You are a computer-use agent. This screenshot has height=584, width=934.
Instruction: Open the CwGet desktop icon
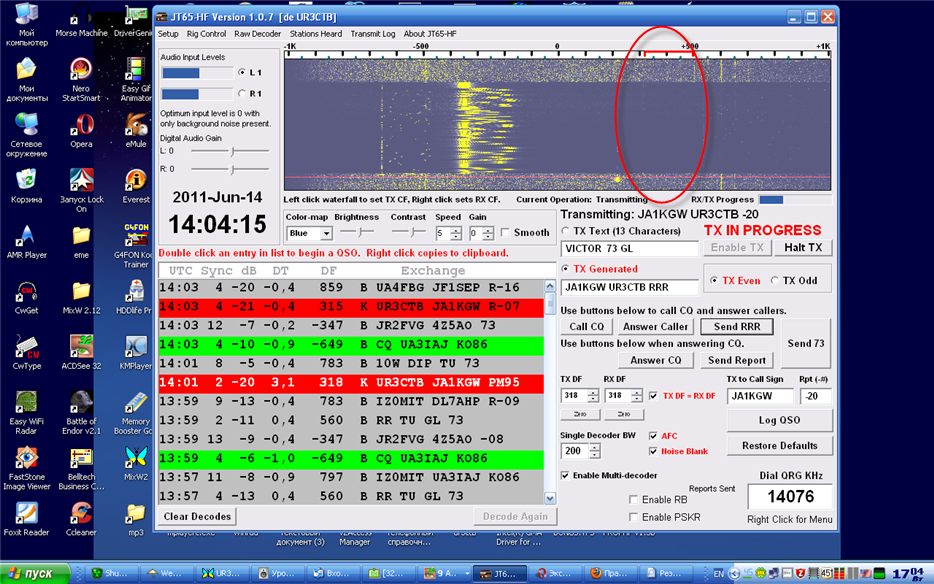[x=26, y=297]
